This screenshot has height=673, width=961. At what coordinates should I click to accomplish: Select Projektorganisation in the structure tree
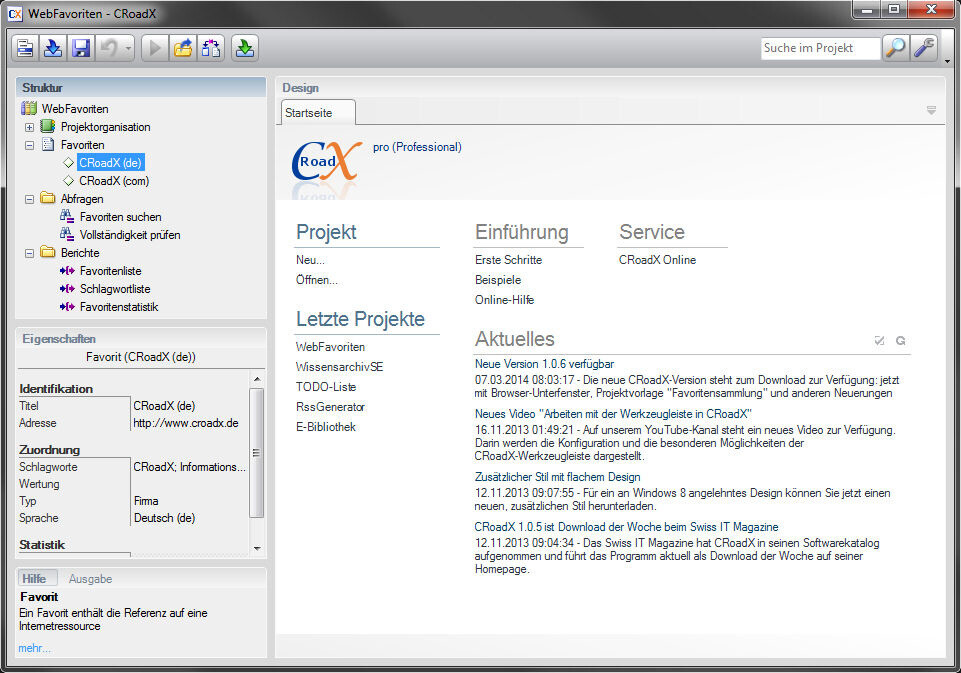tap(105, 127)
